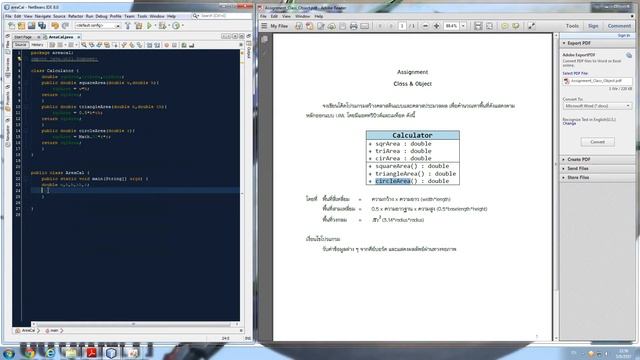The width and height of the screenshot is (640, 360).
Task: Open the default config dropdown in NetBeans
Action: pos(98,26)
